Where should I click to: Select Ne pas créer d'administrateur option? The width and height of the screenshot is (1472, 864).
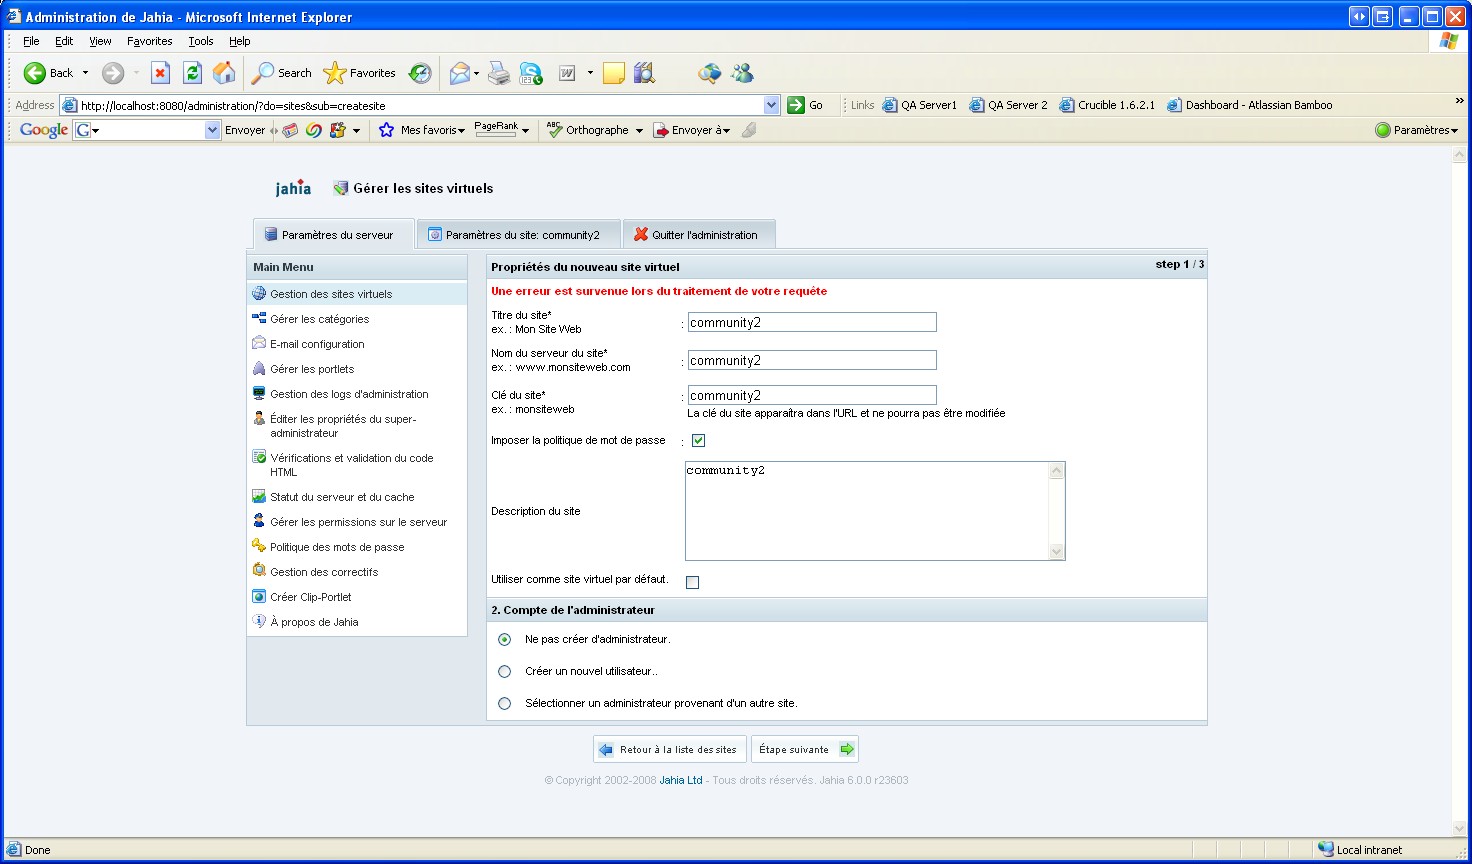505,639
